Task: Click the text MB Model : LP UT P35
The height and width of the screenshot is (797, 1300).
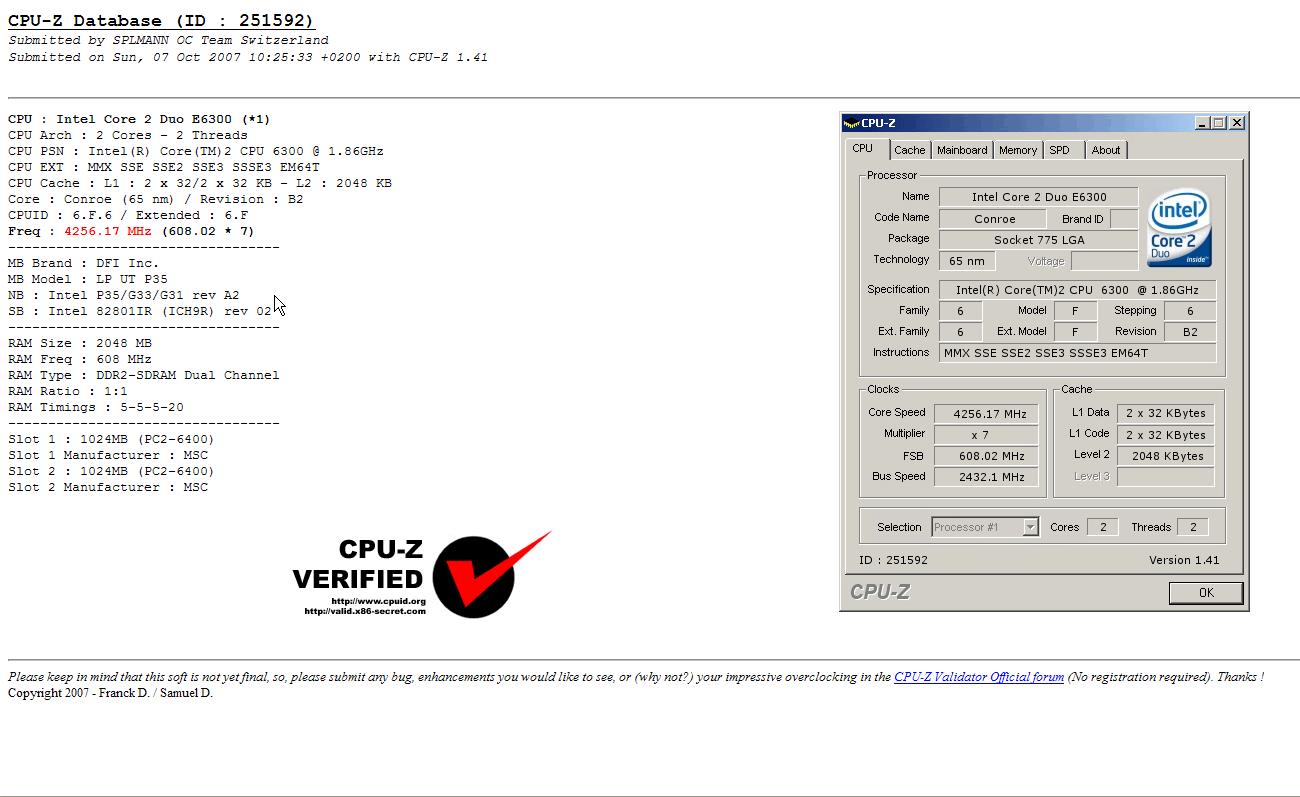Action: [x=88, y=279]
